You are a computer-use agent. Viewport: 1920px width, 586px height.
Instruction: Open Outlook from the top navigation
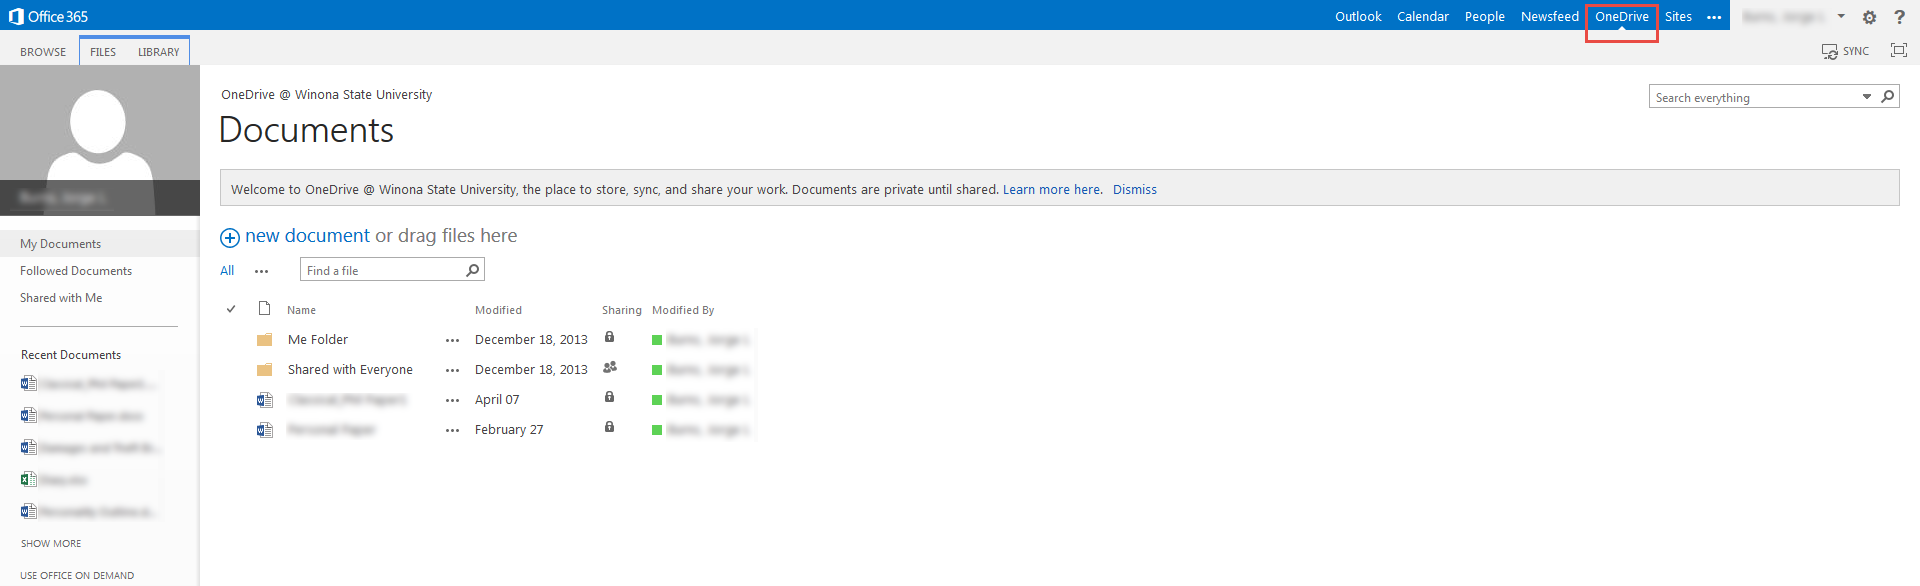(x=1357, y=17)
